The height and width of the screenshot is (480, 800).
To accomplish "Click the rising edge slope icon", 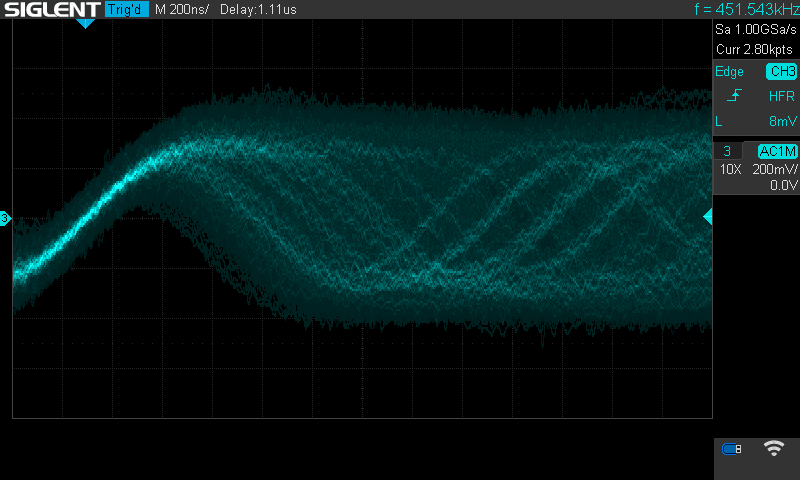I will (x=734, y=95).
